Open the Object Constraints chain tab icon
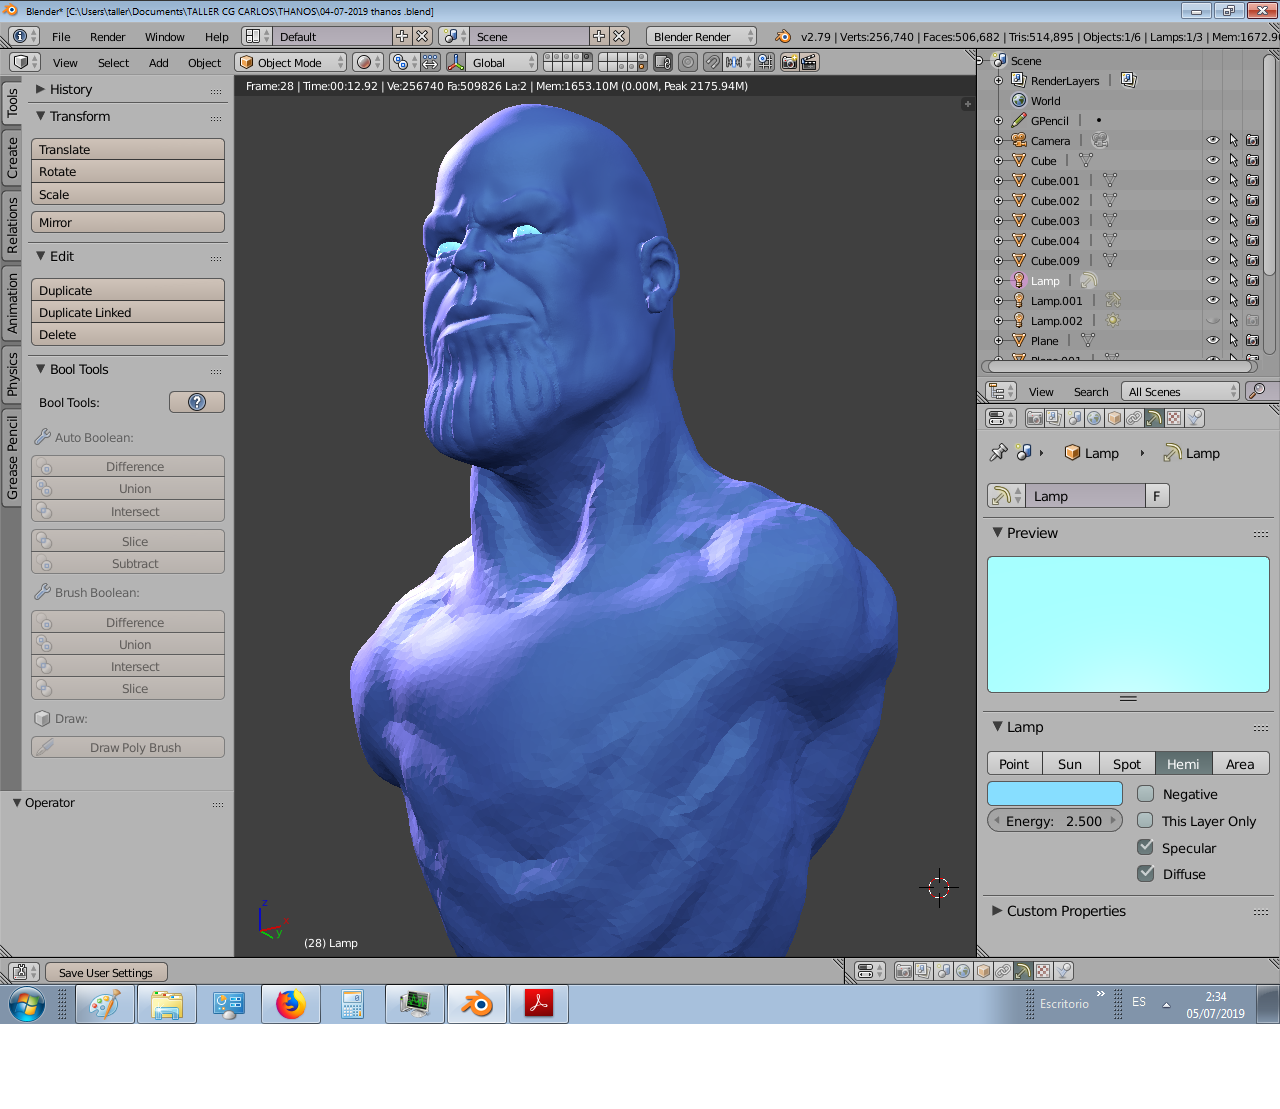 tap(1135, 418)
